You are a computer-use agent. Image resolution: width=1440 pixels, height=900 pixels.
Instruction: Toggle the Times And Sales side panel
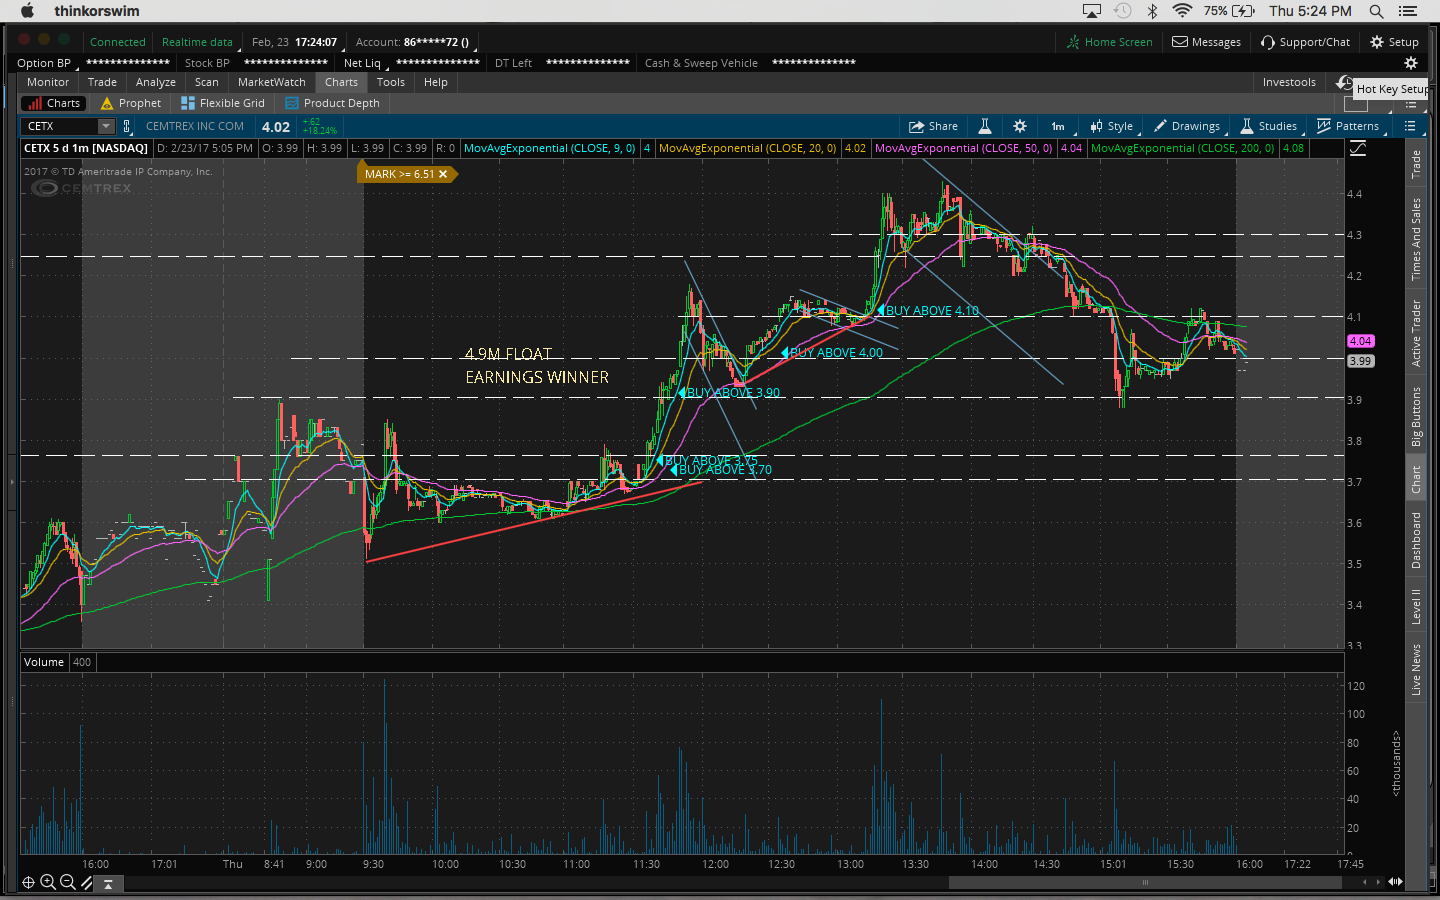coord(1416,239)
